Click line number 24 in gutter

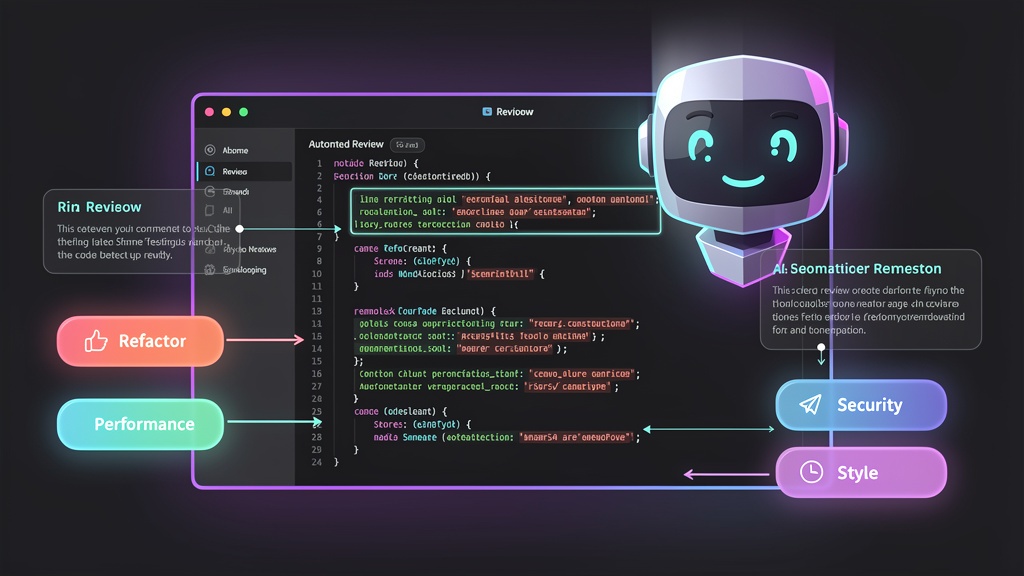pyautogui.click(x=317, y=462)
